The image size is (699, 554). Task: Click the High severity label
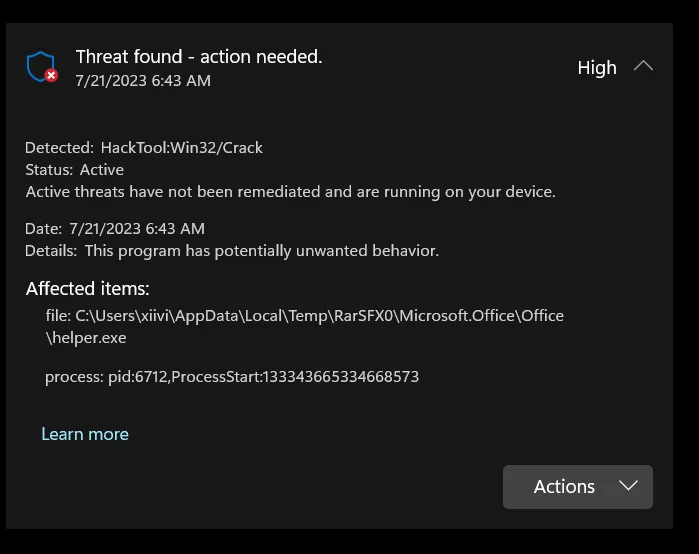(x=597, y=68)
